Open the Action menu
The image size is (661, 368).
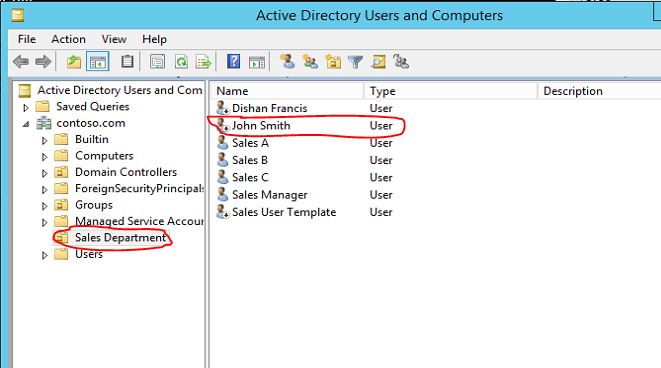coord(68,39)
